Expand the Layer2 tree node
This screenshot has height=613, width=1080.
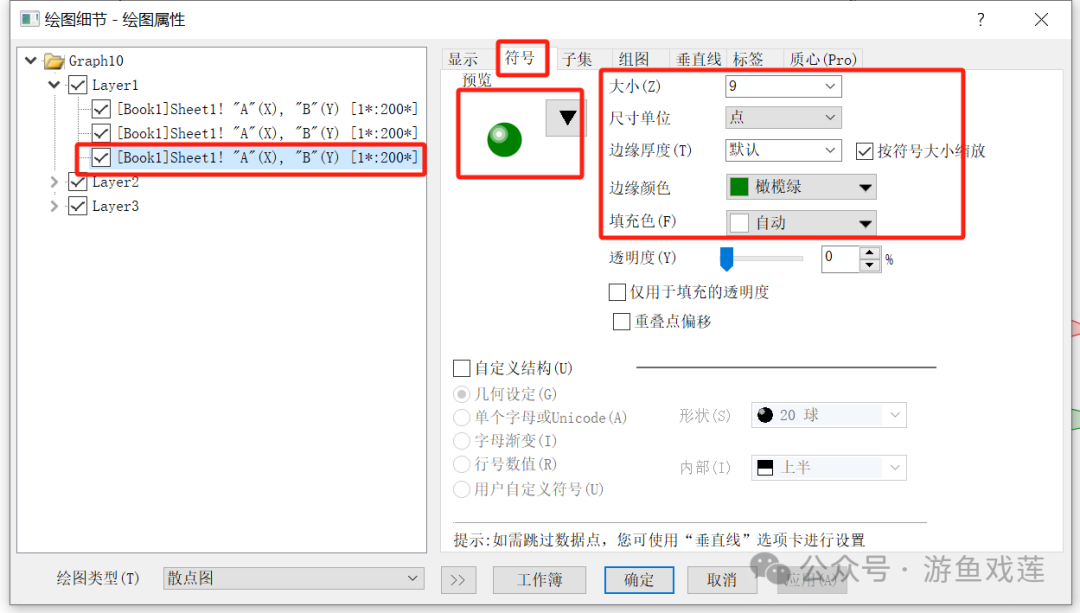pos(54,182)
